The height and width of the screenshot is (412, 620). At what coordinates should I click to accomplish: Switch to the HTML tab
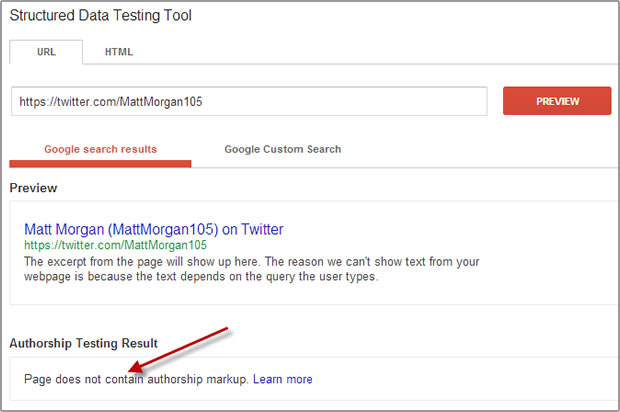point(119,52)
